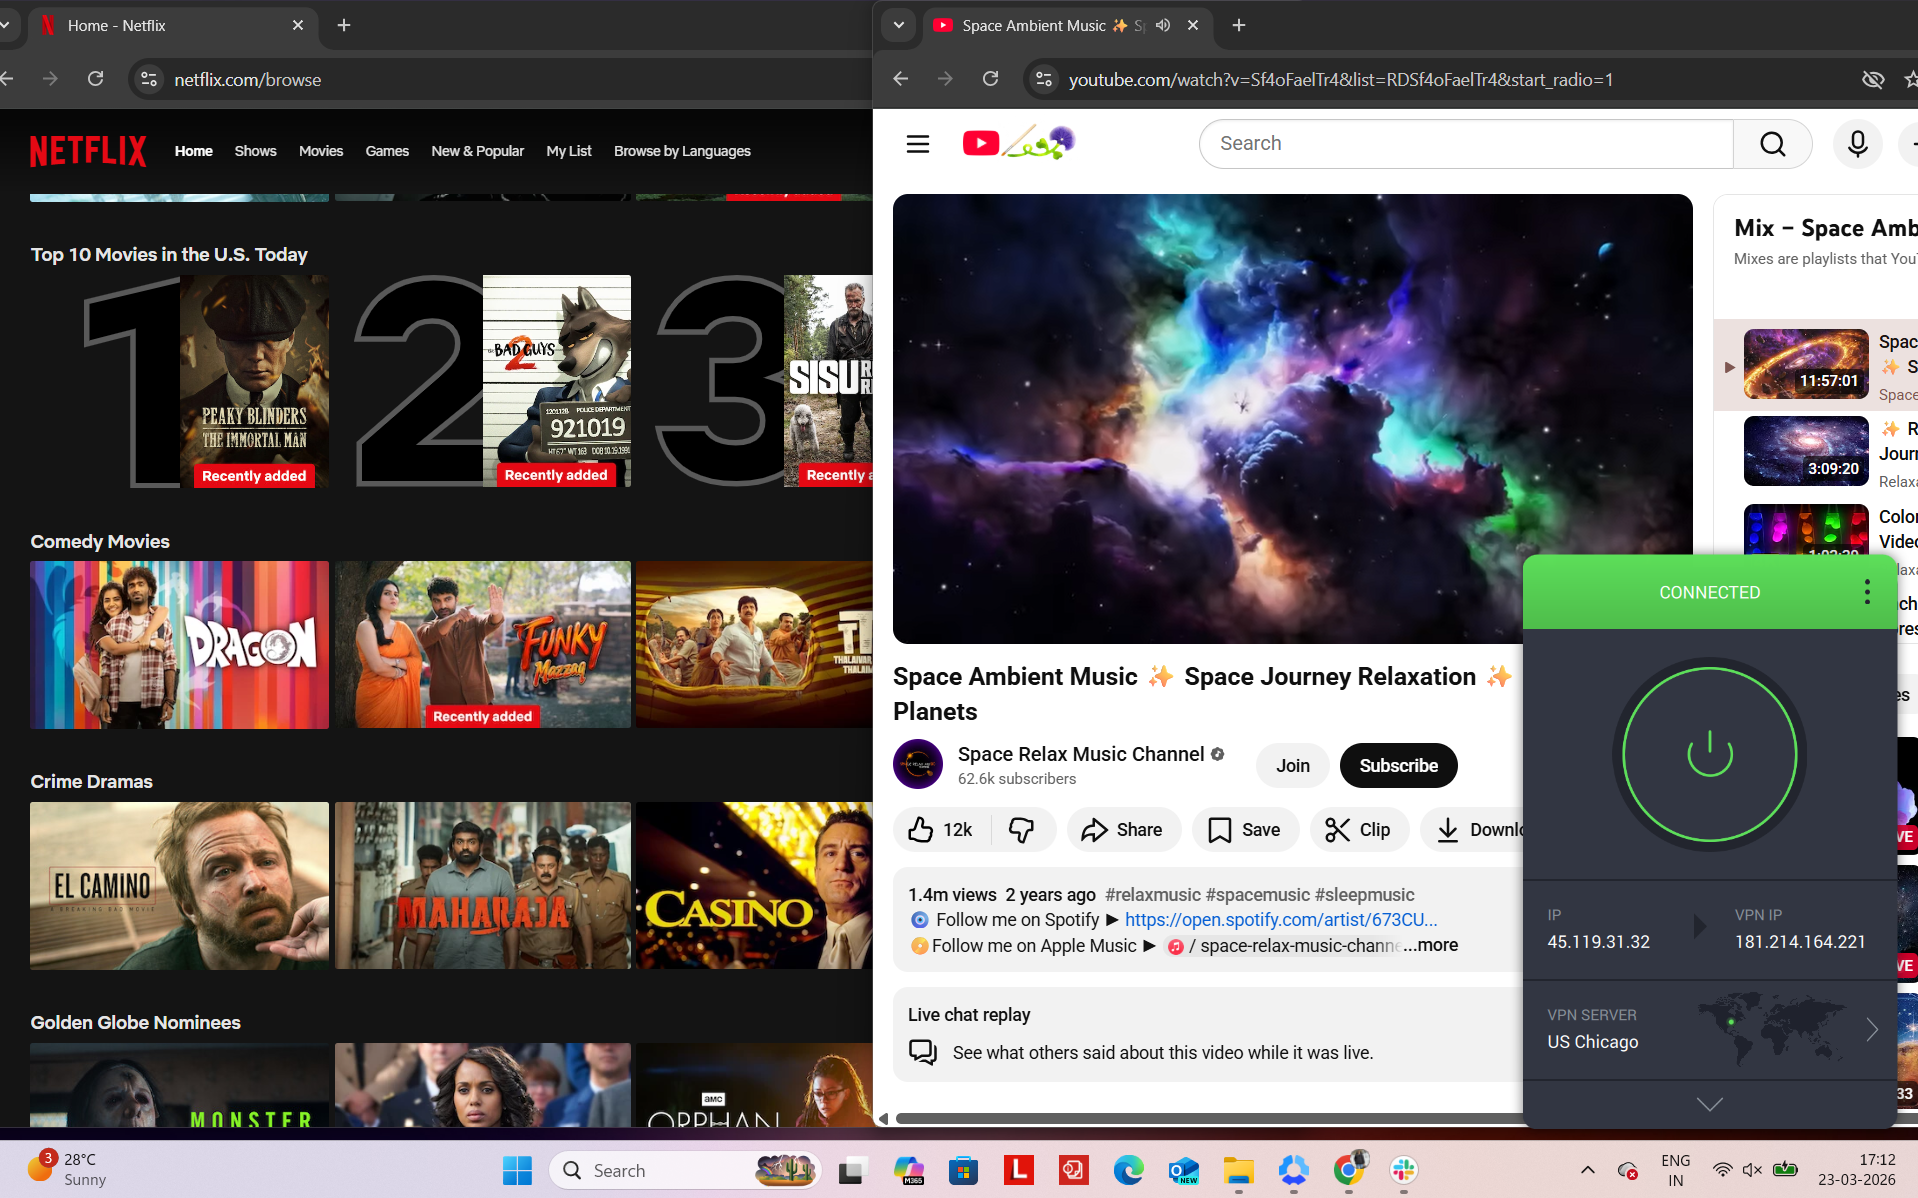
Task: Click the Windows taskbar search box
Action: [x=685, y=1170]
